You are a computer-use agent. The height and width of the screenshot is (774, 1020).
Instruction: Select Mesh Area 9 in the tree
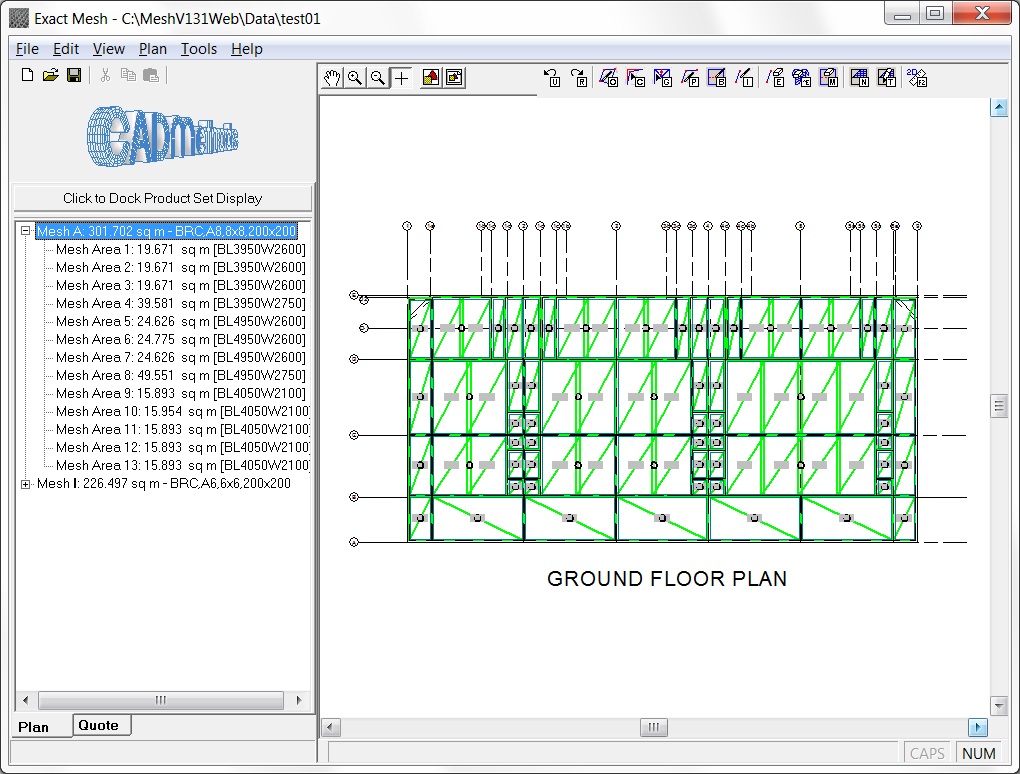pyautogui.click(x=180, y=394)
